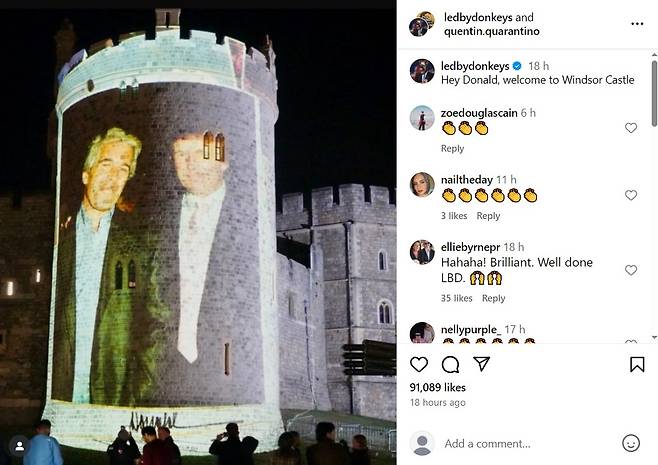Share post using the paper plane icon
Screen dimensions: 658x465
coord(481,365)
